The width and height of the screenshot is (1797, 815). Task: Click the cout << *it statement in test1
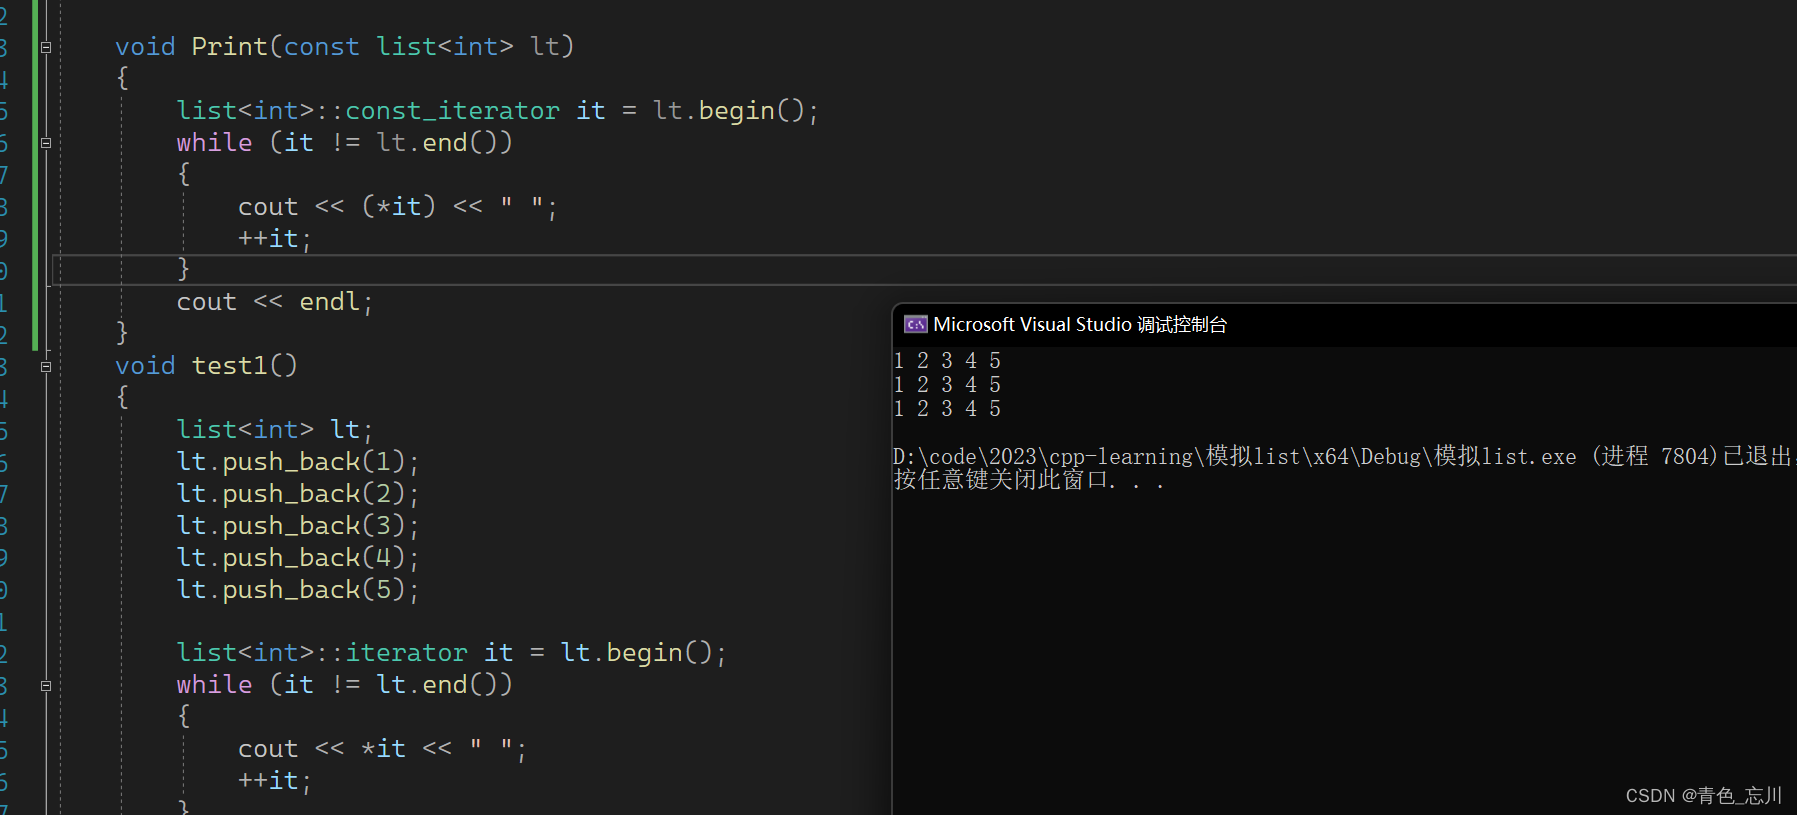382,748
